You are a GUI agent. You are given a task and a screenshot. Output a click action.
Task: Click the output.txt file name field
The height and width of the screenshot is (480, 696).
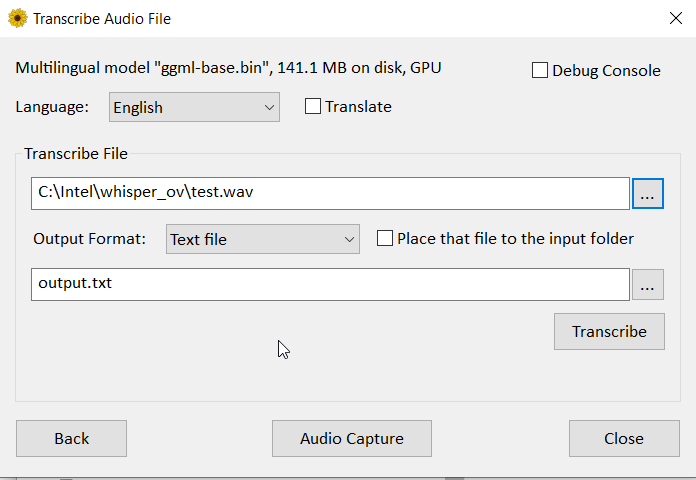pos(330,284)
